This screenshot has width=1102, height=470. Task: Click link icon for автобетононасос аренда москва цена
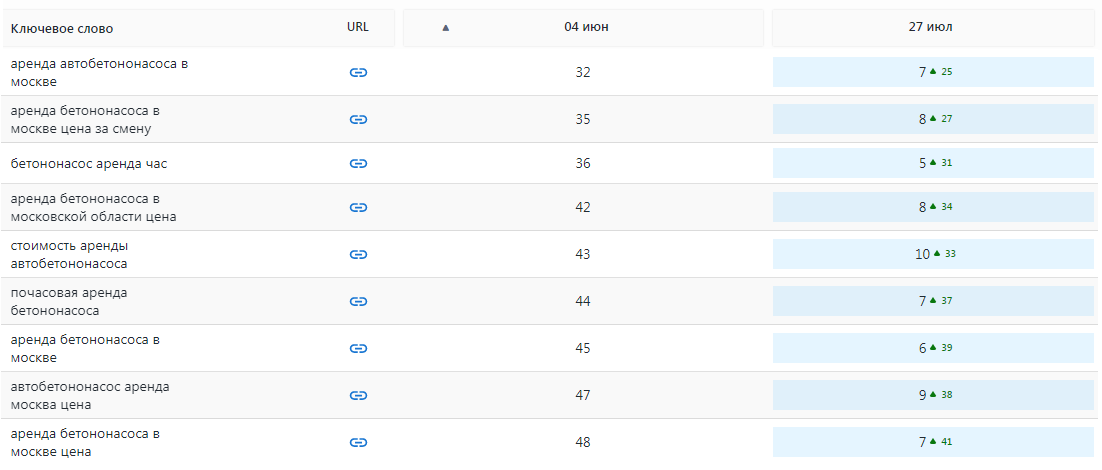(358, 396)
